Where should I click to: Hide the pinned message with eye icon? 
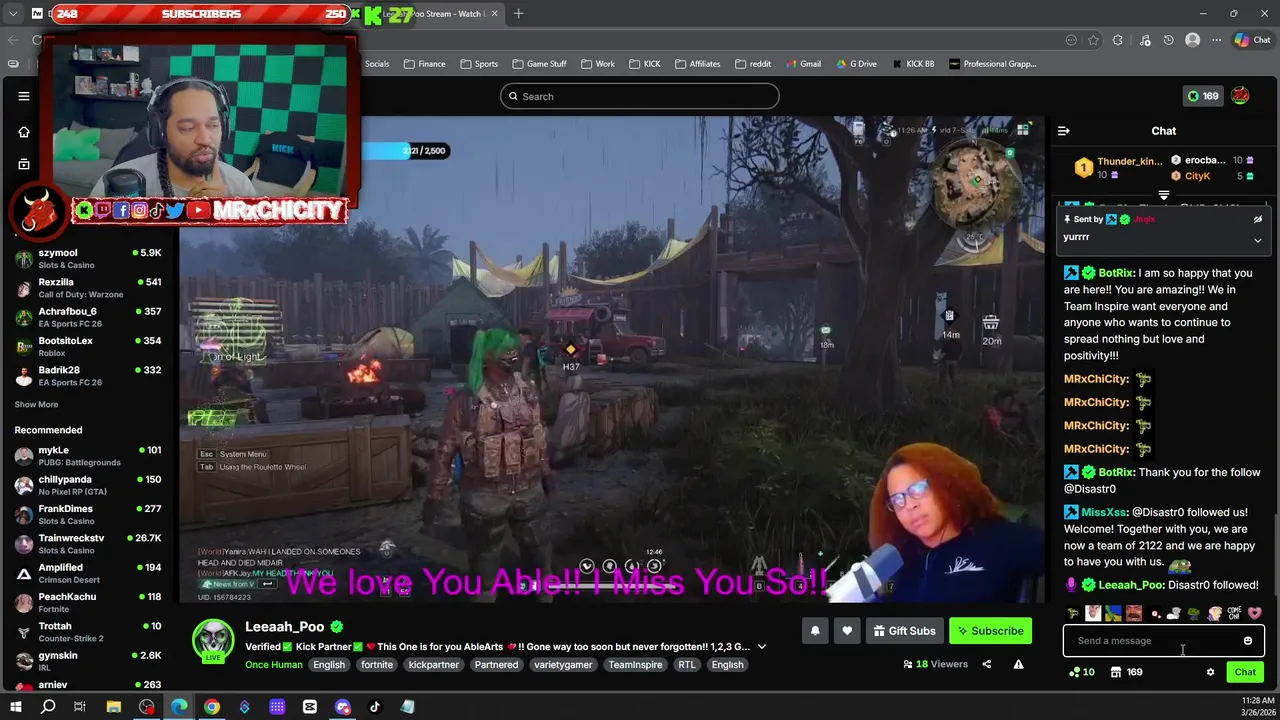point(1257,219)
